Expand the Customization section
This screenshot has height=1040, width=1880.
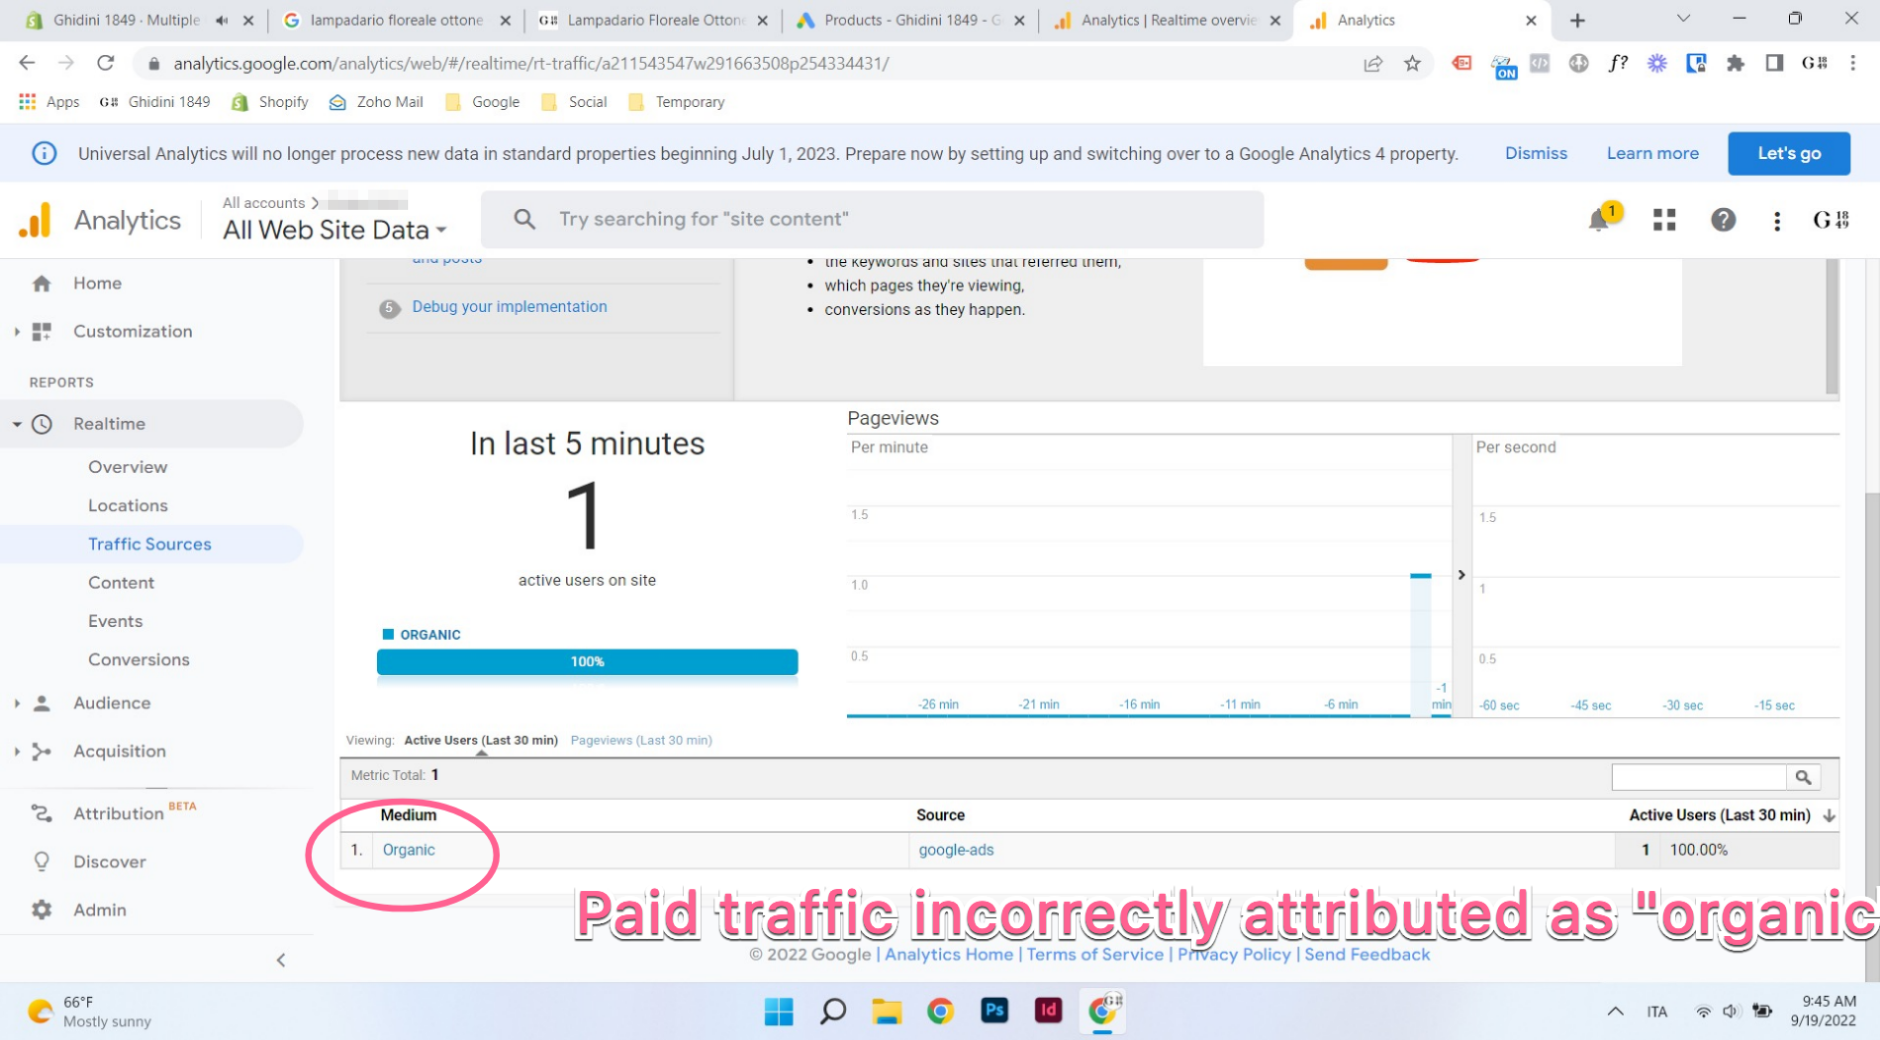[17, 331]
